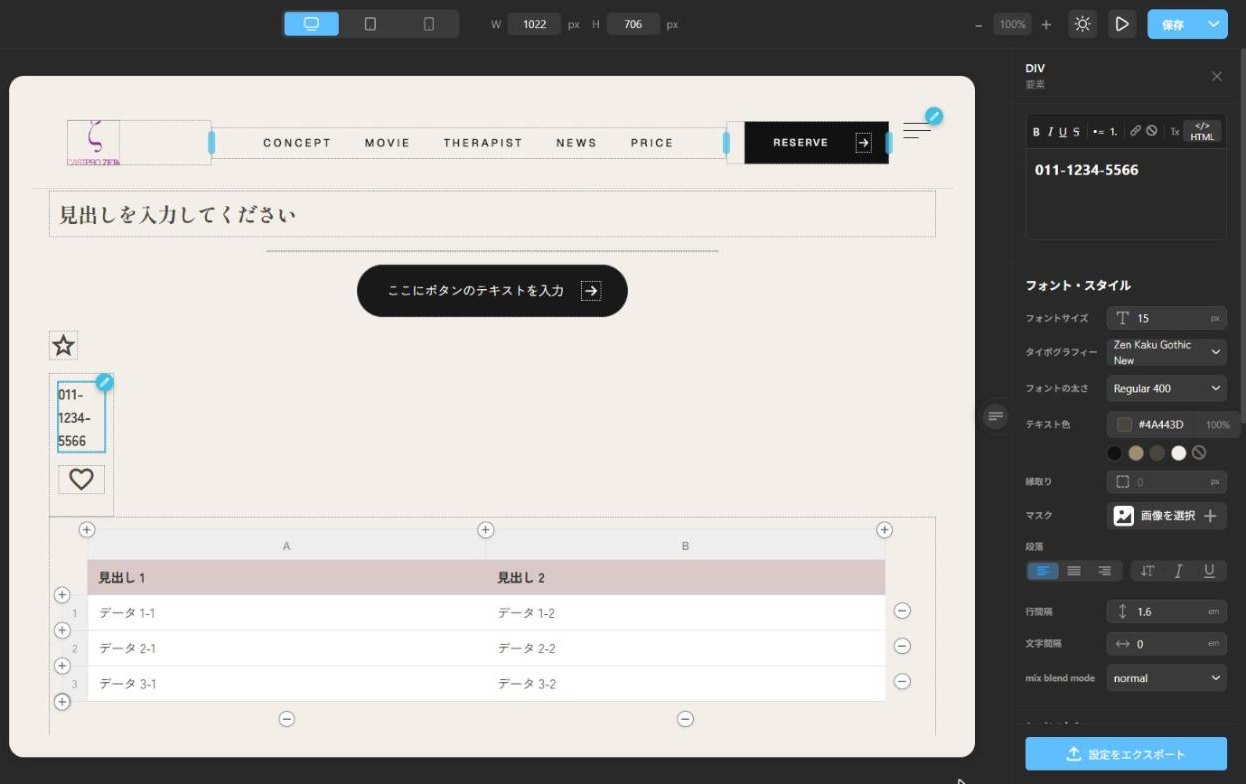Switch to mobile phone preview mode
Screen dimensions: 1246x784
tap(429, 24)
